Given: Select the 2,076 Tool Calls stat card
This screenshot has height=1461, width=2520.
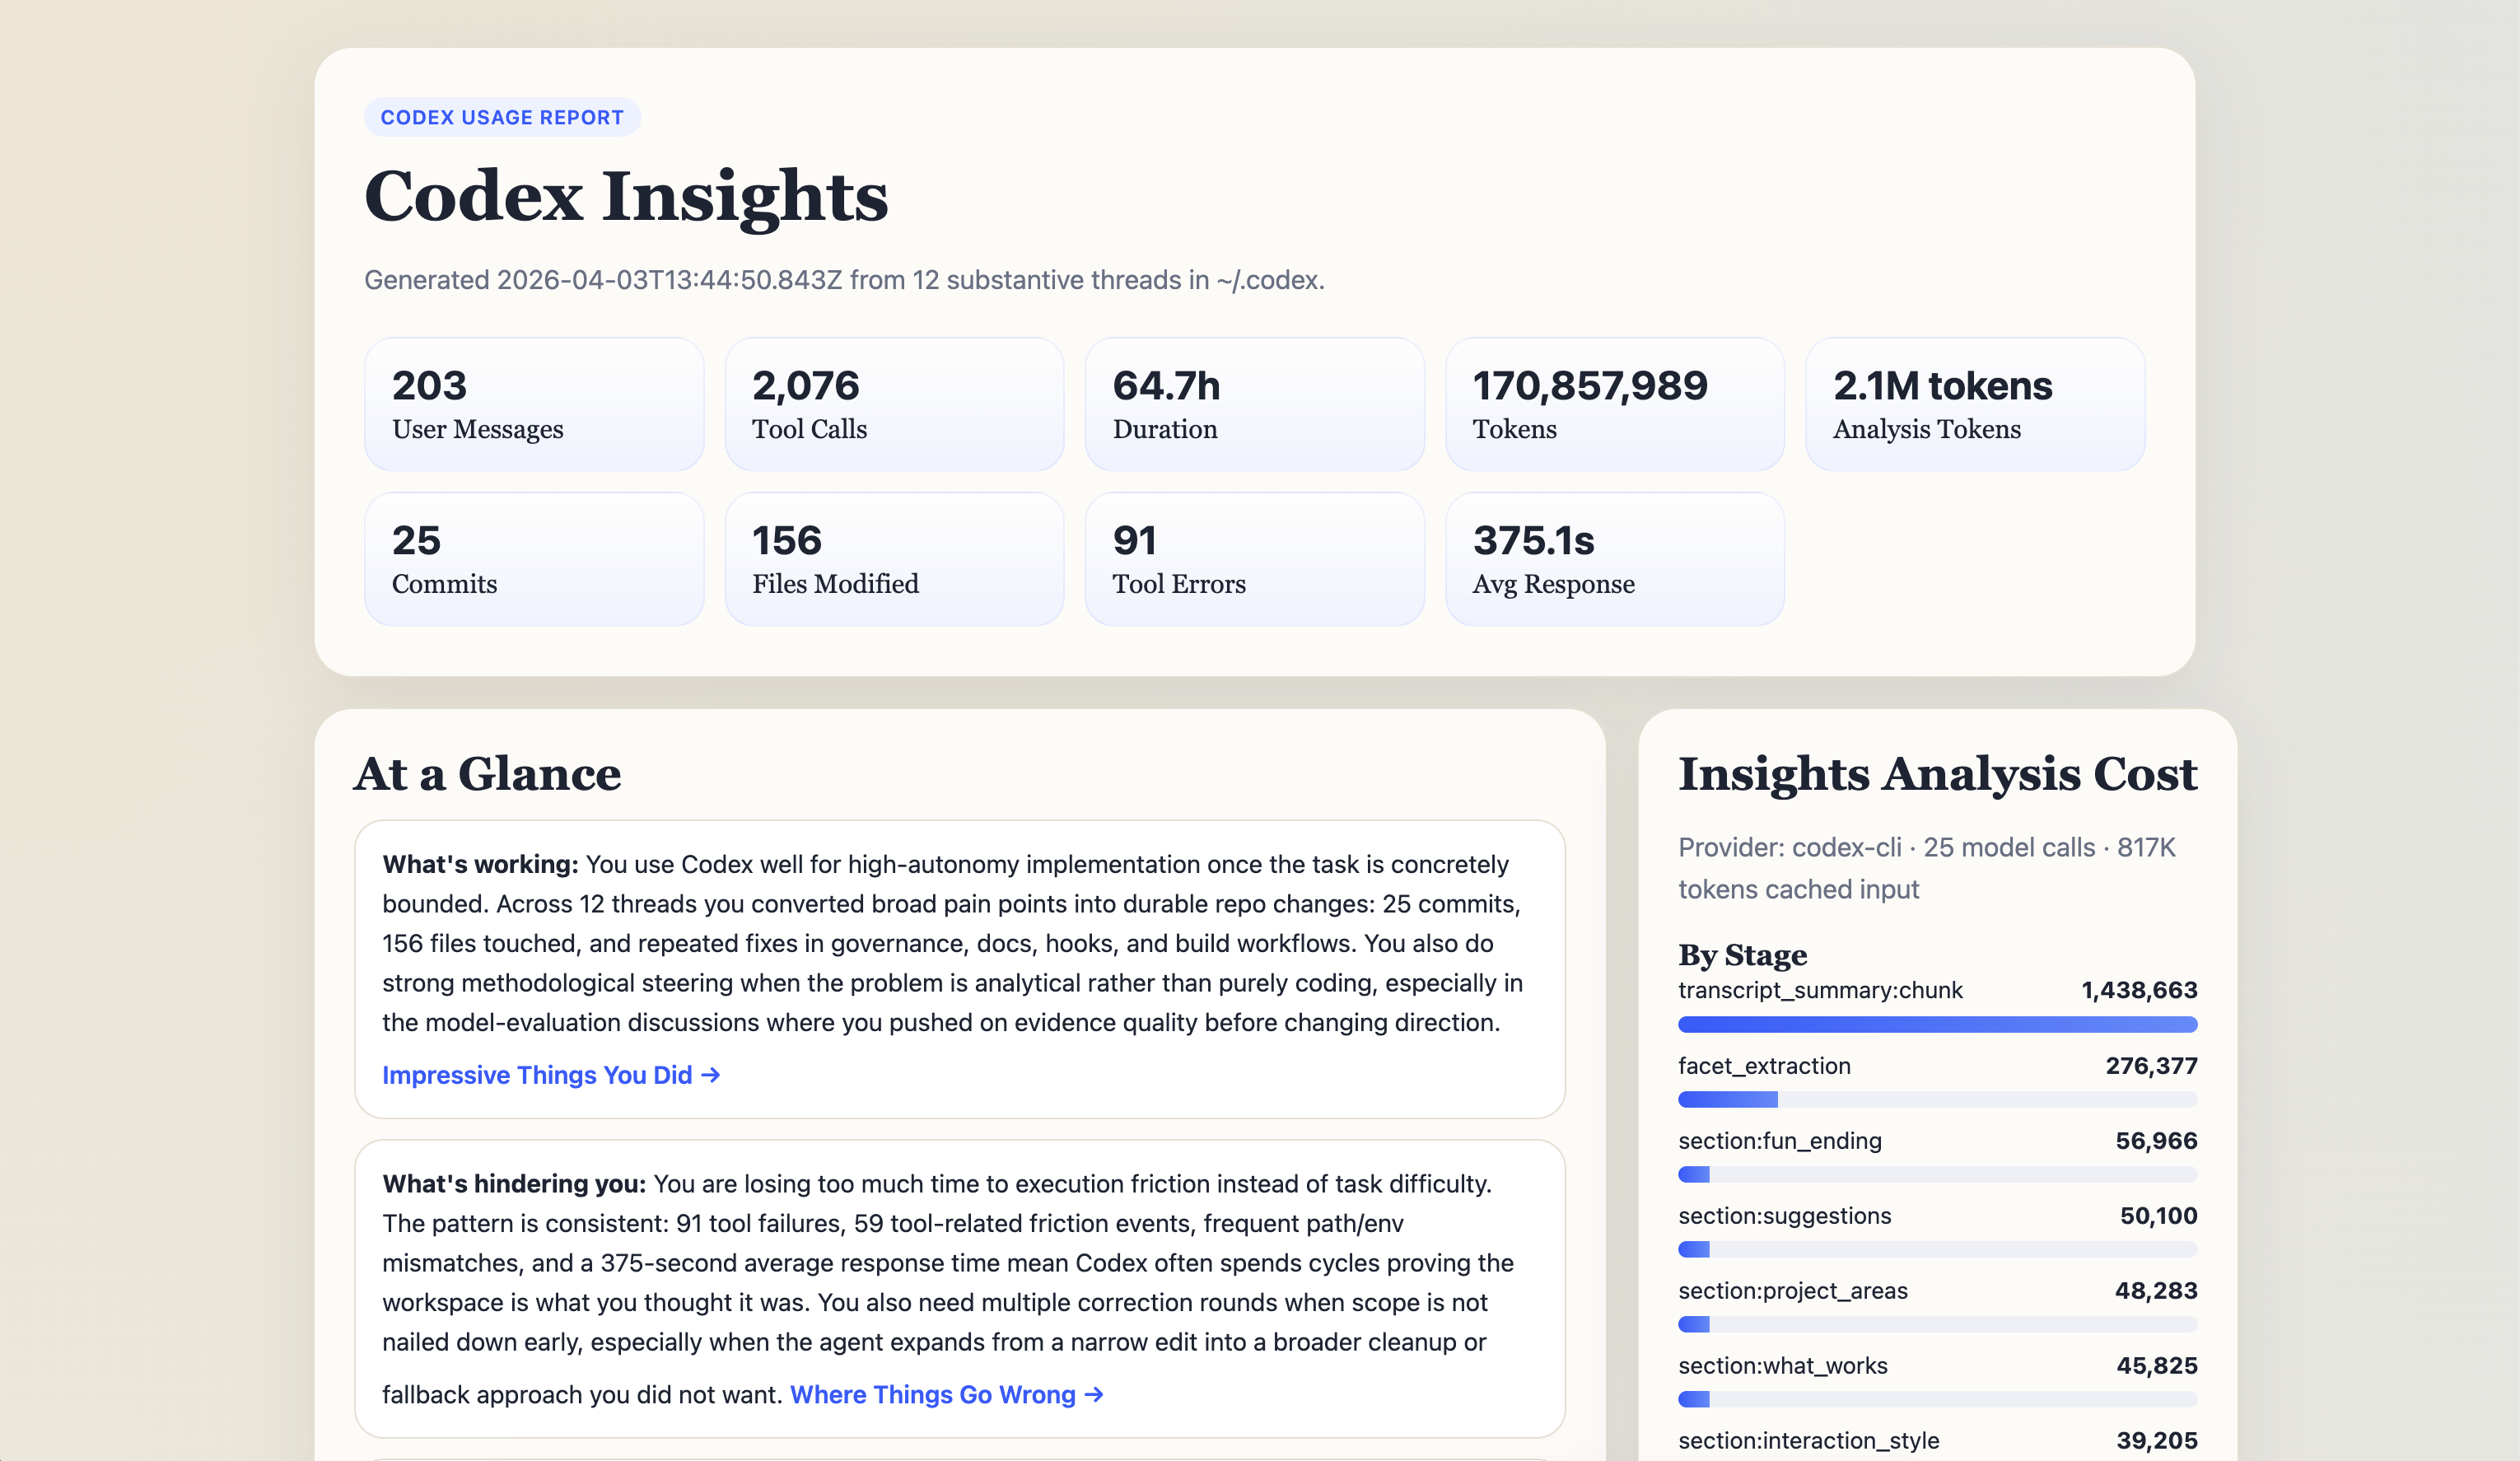Looking at the screenshot, I should (x=893, y=403).
